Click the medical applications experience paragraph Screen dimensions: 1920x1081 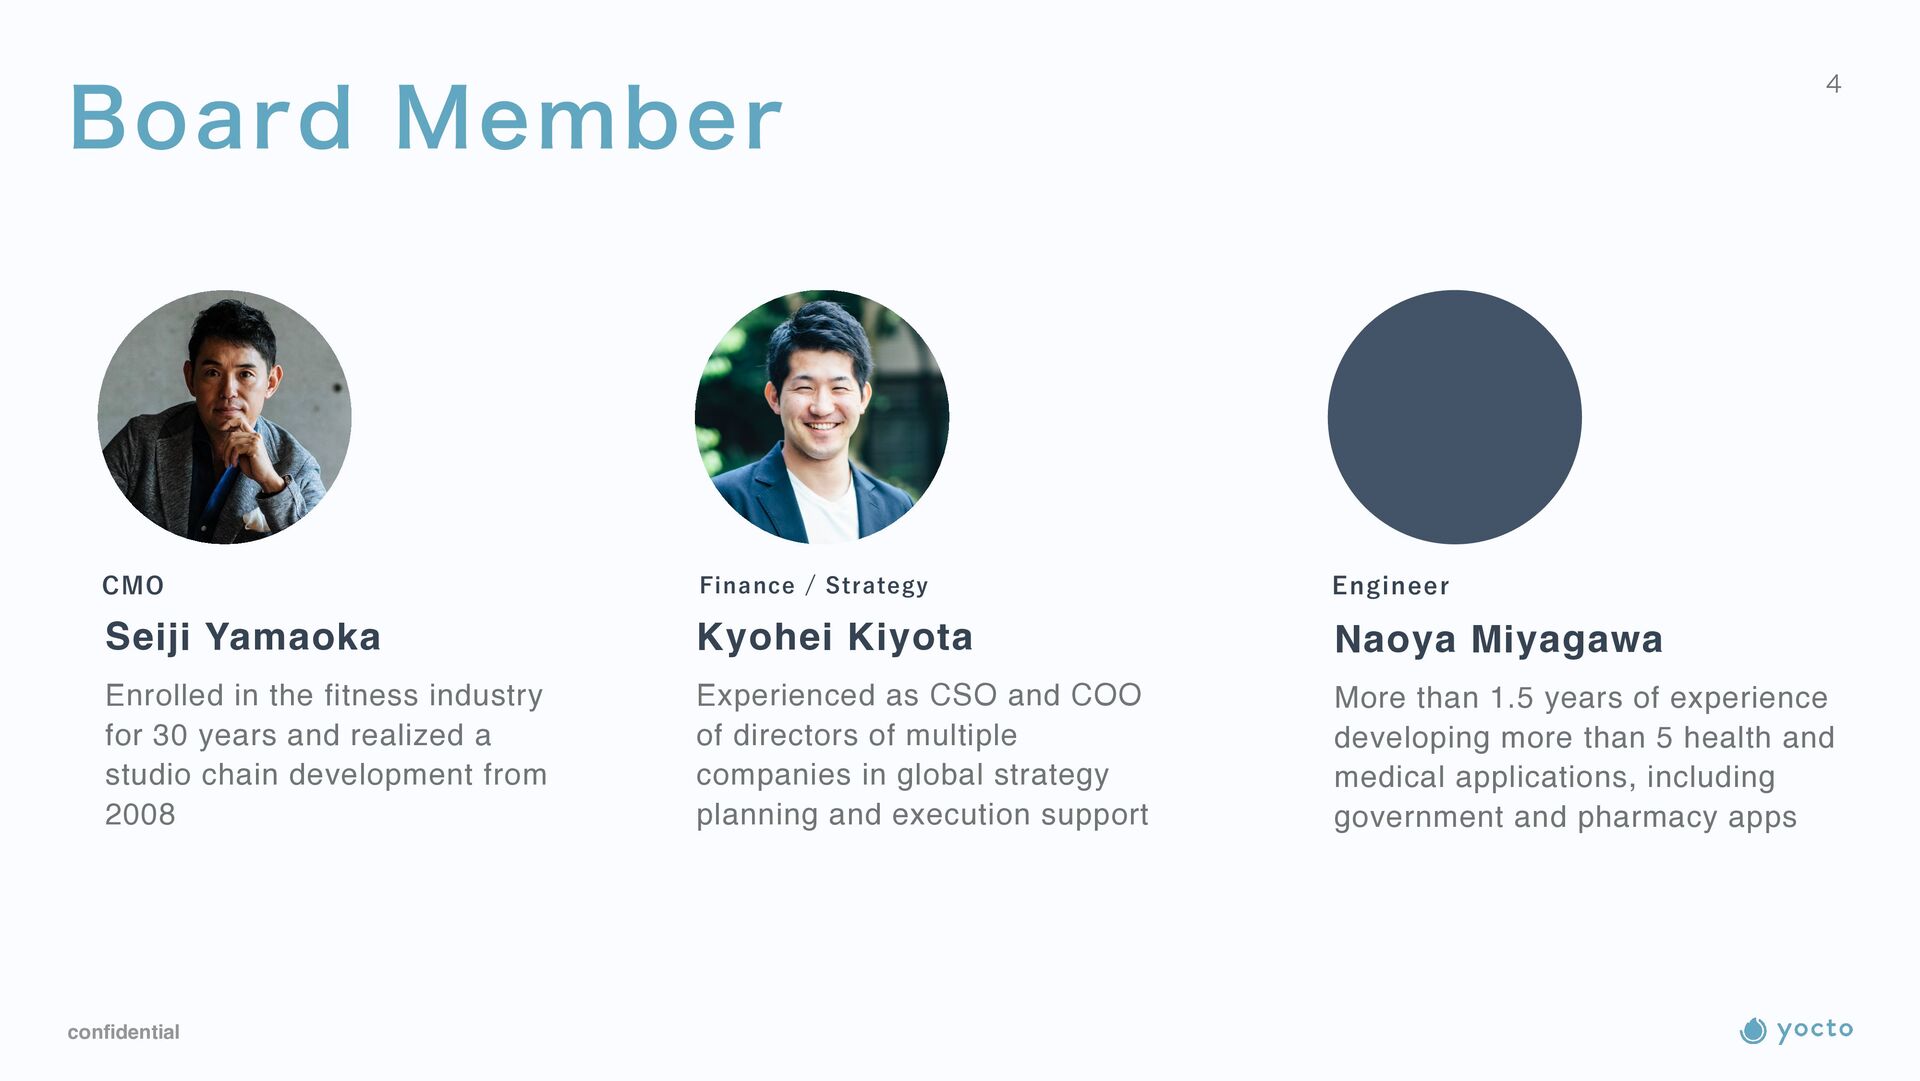1584,757
